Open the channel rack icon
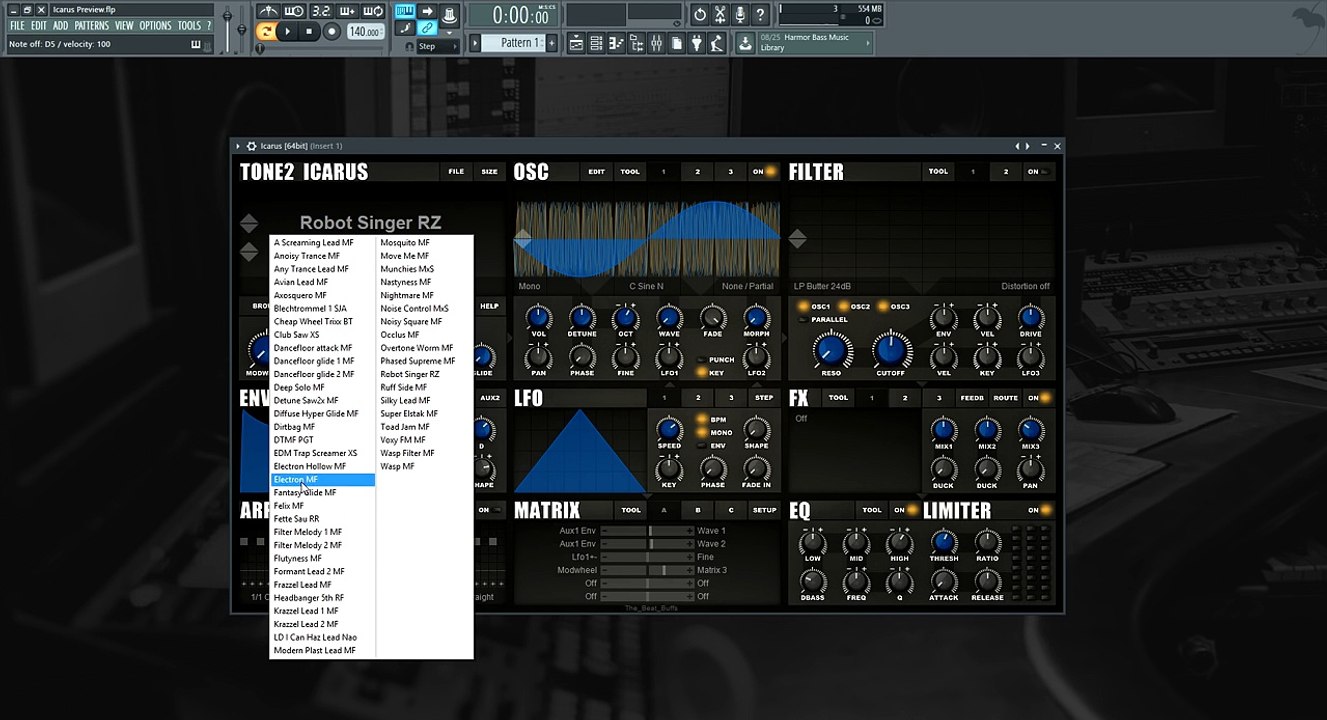The width and height of the screenshot is (1327, 720). point(595,43)
